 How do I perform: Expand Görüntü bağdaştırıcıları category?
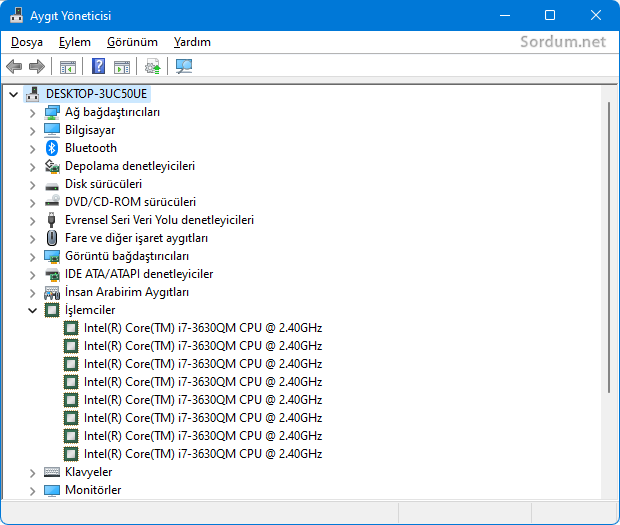[32, 257]
